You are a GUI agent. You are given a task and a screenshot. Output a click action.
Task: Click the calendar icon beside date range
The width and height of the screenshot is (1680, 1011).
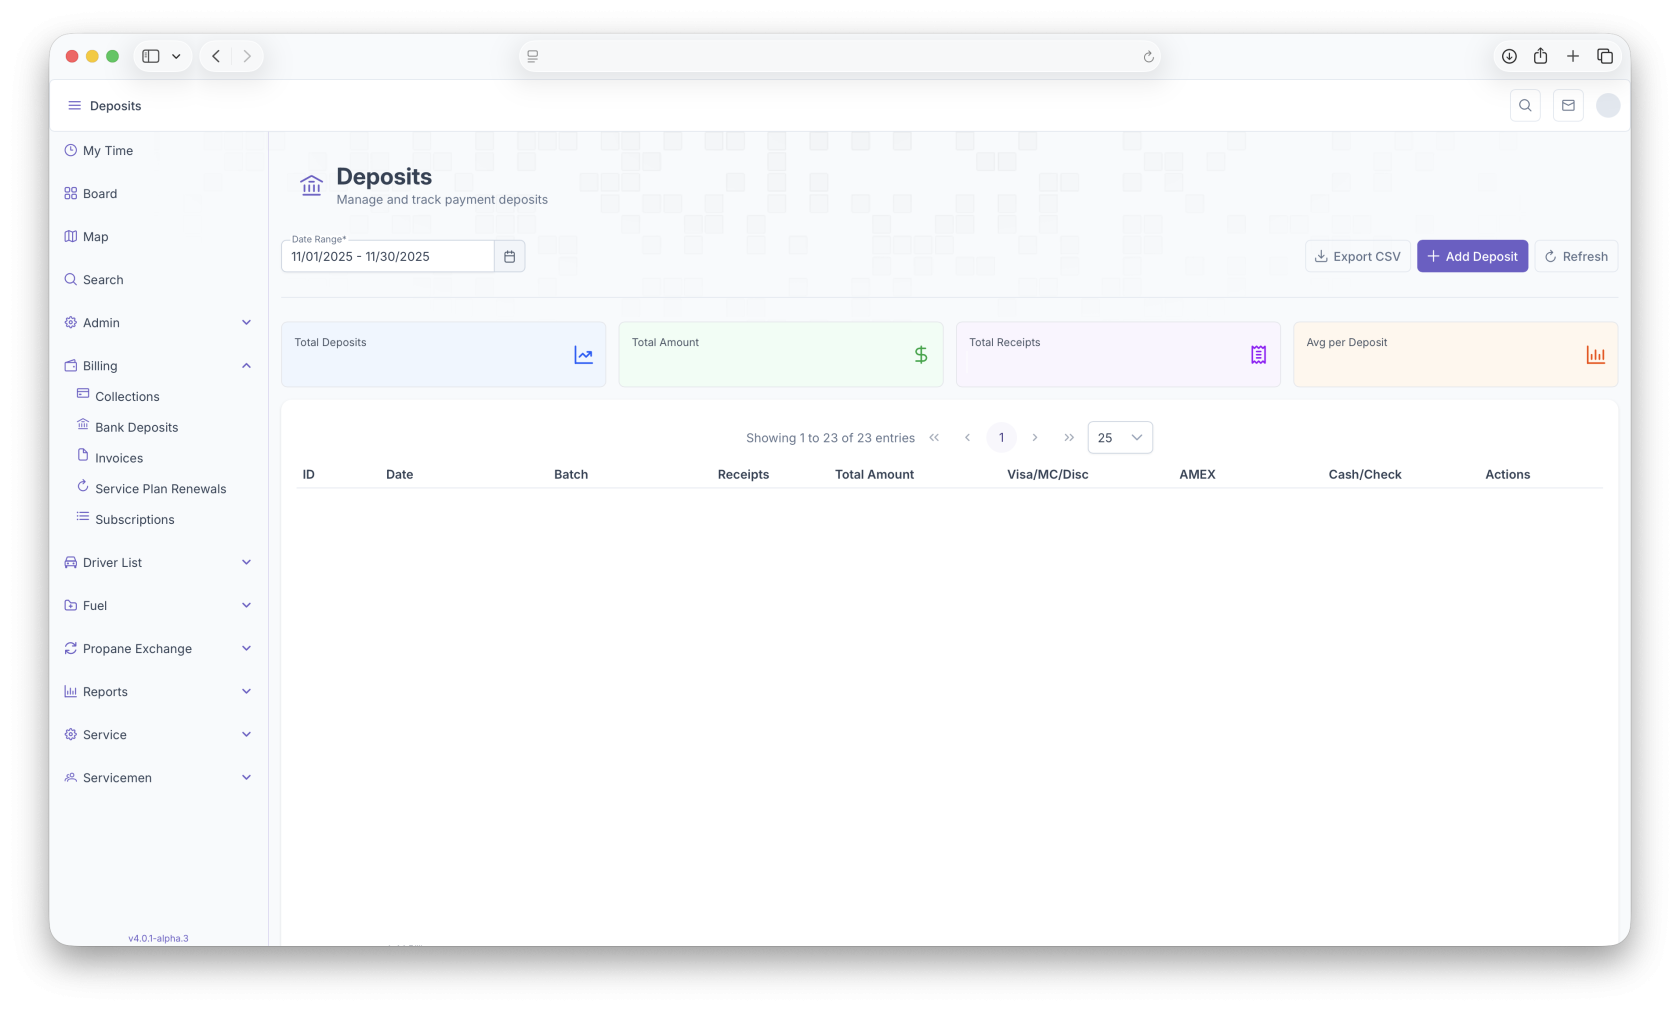tap(509, 257)
